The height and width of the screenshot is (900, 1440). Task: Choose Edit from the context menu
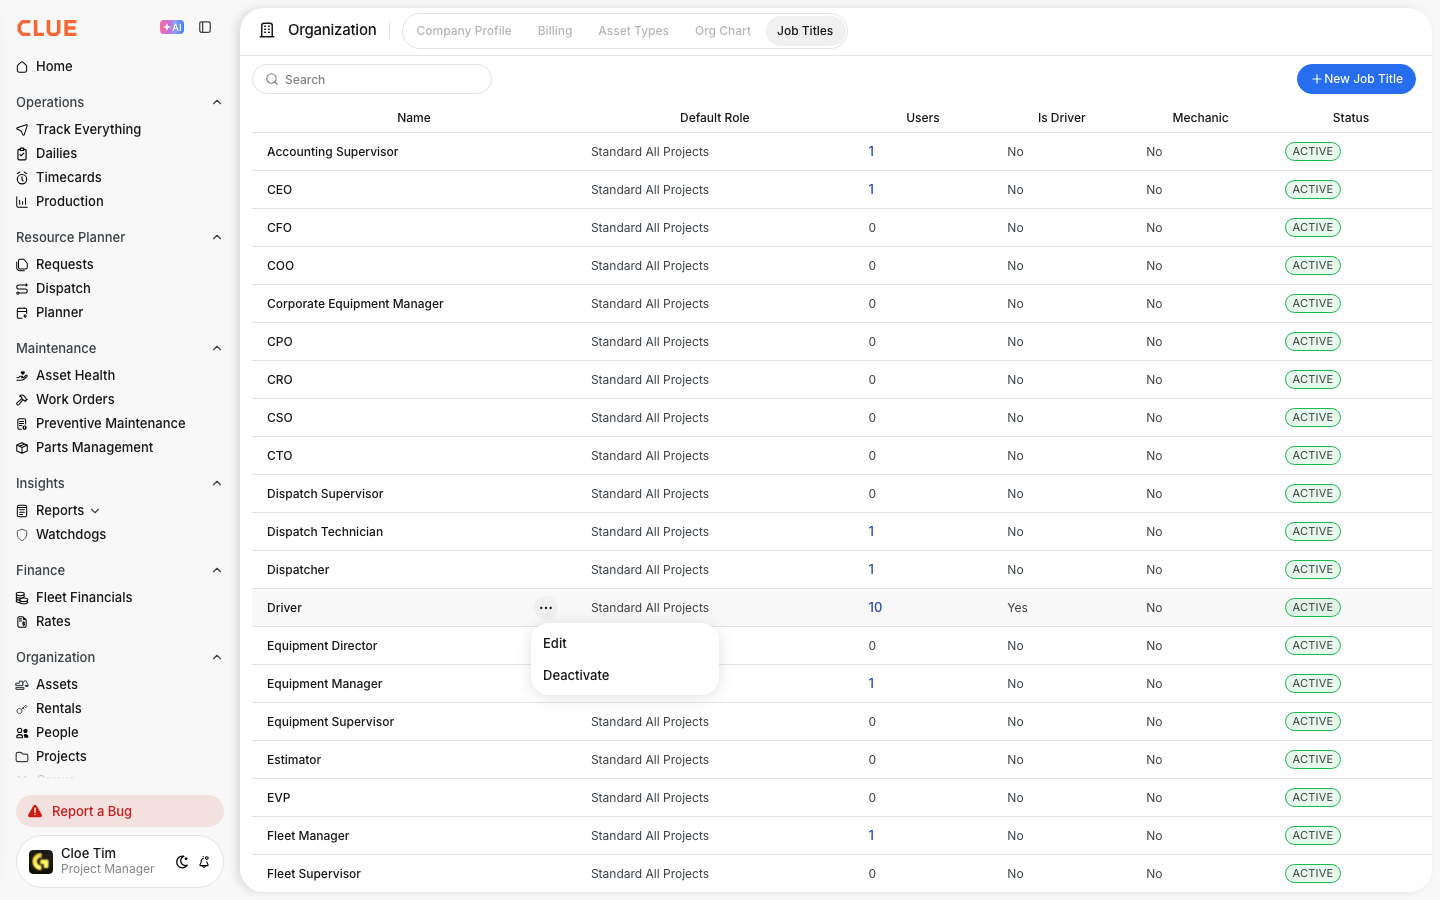click(625, 643)
